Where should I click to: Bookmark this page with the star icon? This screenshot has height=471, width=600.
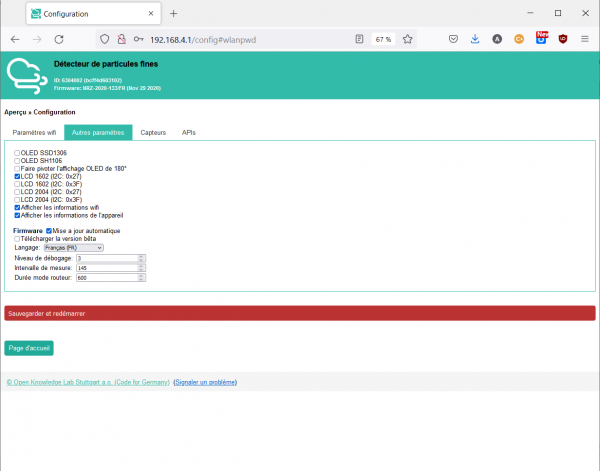click(408, 39)
